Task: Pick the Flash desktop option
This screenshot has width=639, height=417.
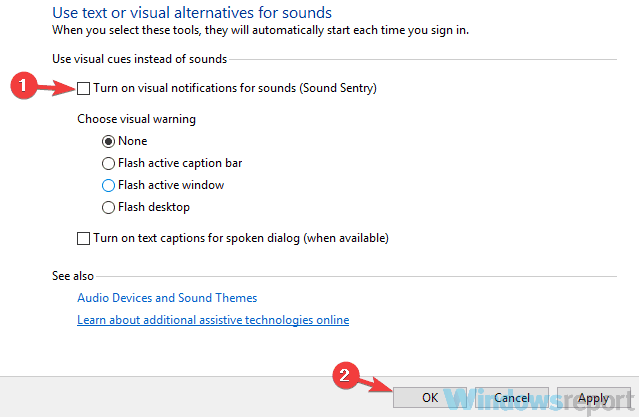Action: pyautogui.click(x=109, y=207)
